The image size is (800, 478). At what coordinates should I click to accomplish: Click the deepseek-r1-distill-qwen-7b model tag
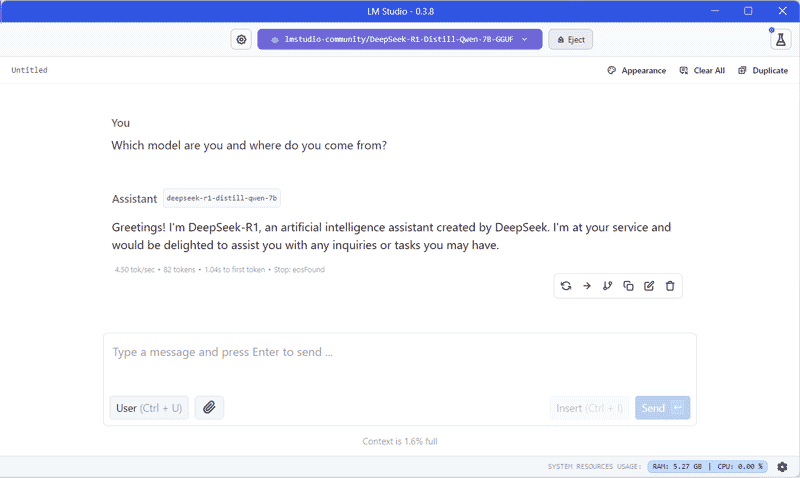pyautogui.click(x=222, y=198)
